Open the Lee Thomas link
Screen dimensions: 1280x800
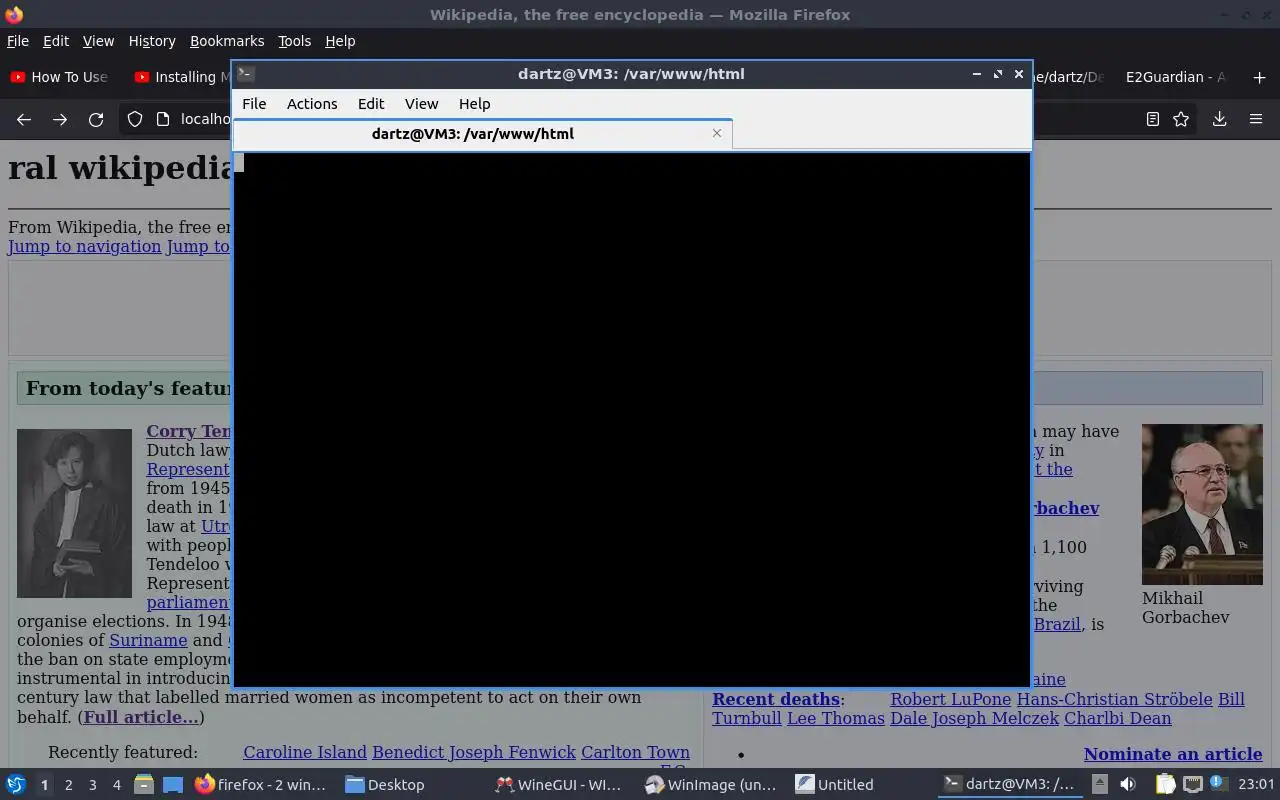pos(836,718)
